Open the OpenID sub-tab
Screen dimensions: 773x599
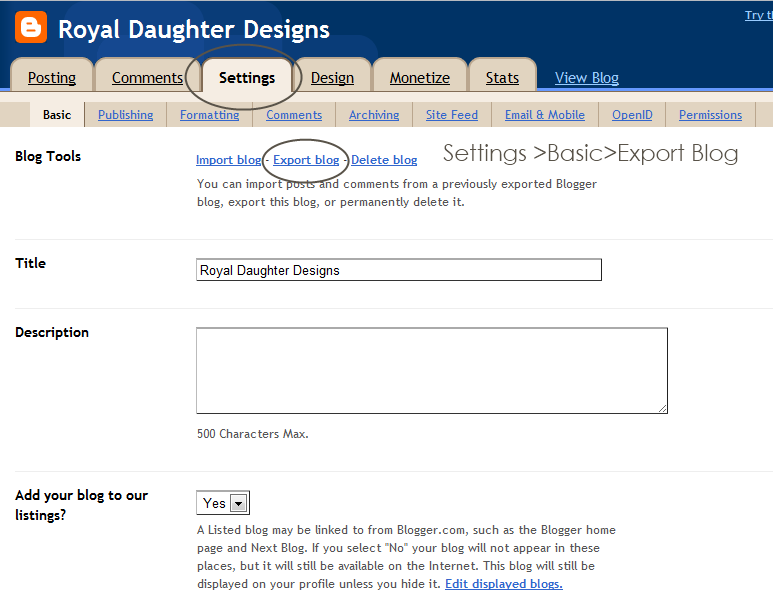pos(632,115)
